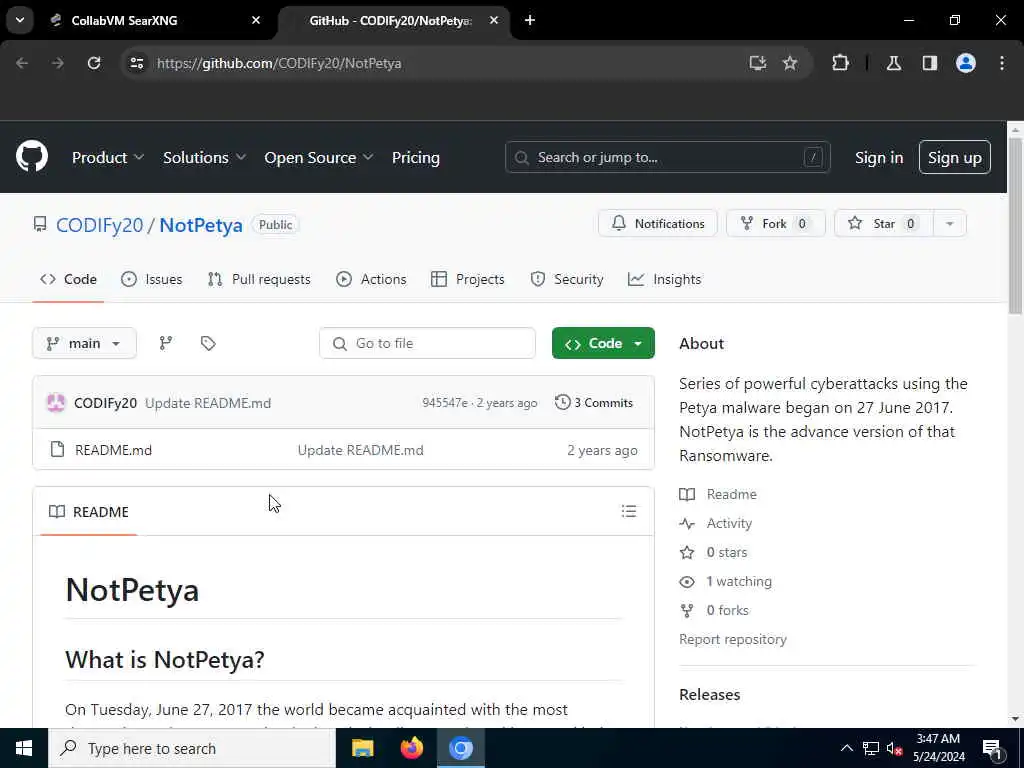This screenshot has height=768, width=1024.
Task: Expand the Open Source menu
Action: point(319,157)
